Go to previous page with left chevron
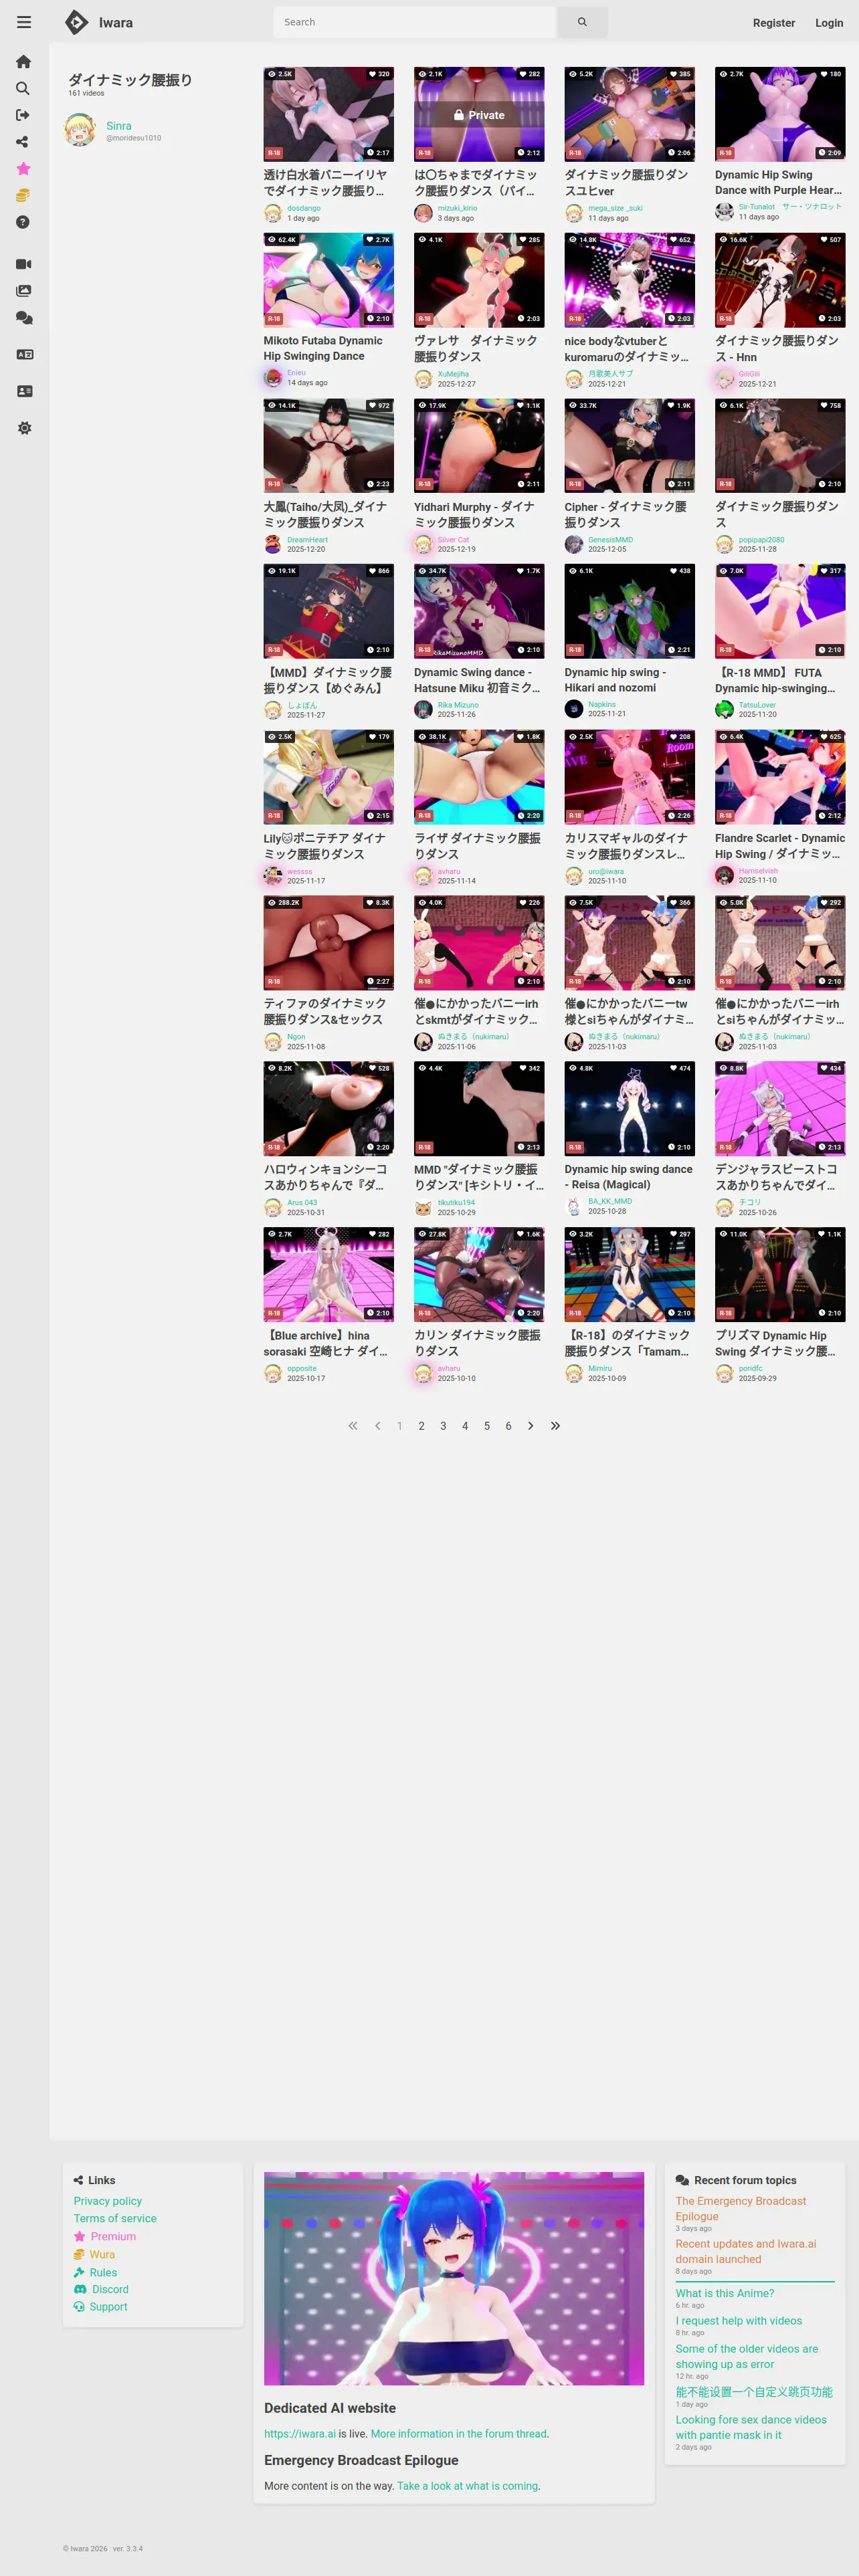 (x=377, y=1426)
